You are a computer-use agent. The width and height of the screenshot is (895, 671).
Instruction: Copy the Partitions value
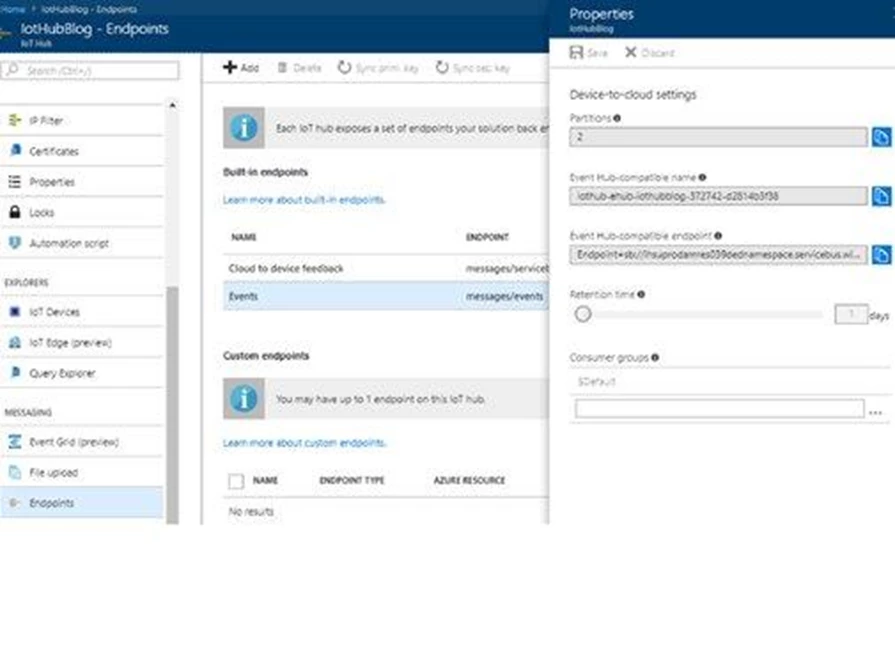pyautogui.click(x=880, y=137)
